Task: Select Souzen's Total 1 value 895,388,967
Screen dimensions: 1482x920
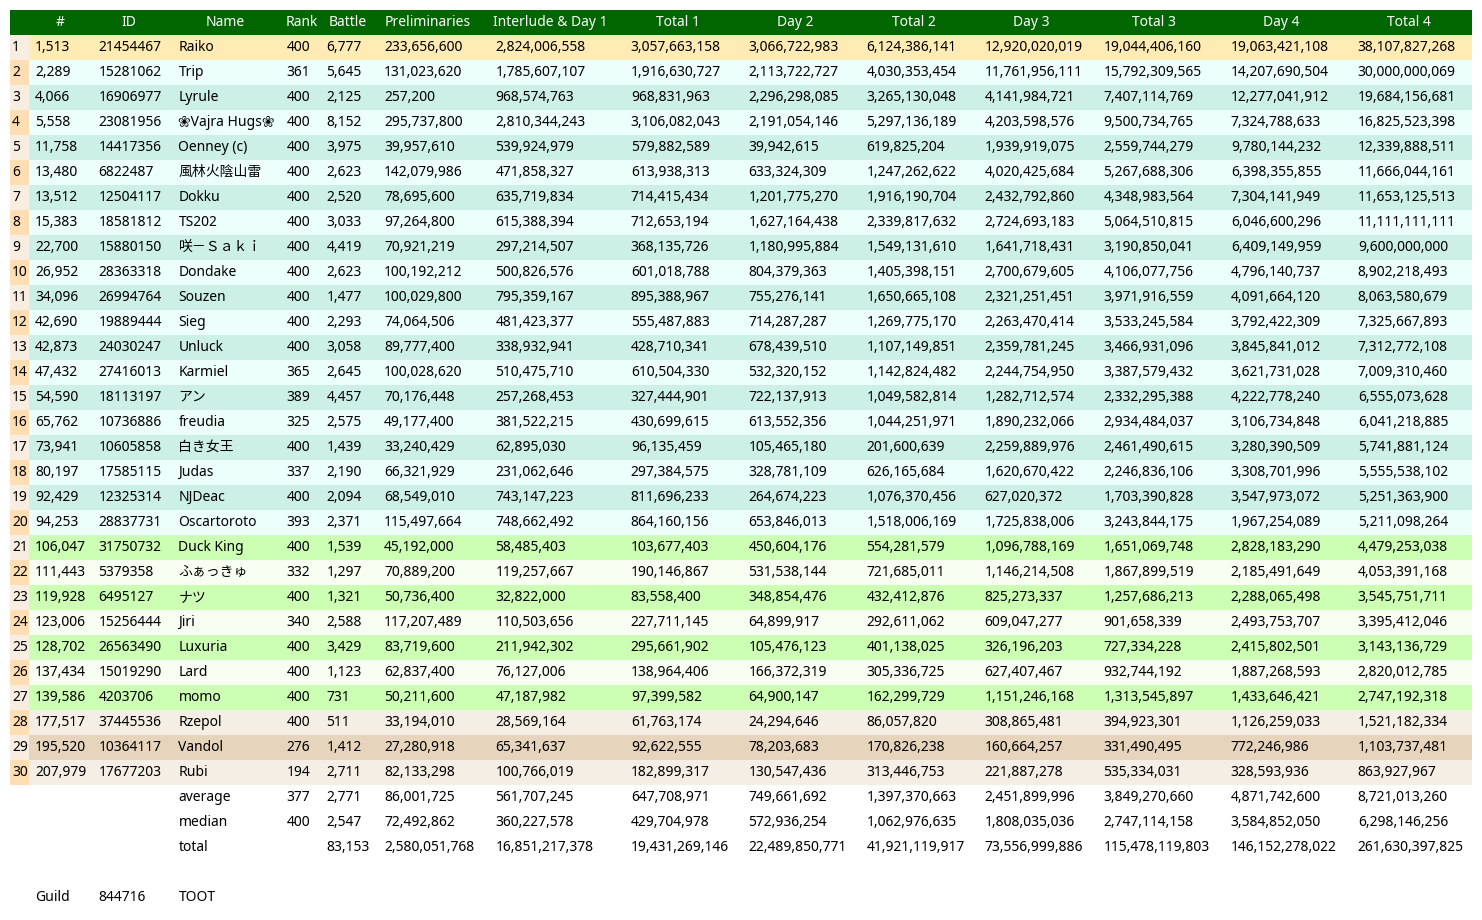Action: coord(670,296)
